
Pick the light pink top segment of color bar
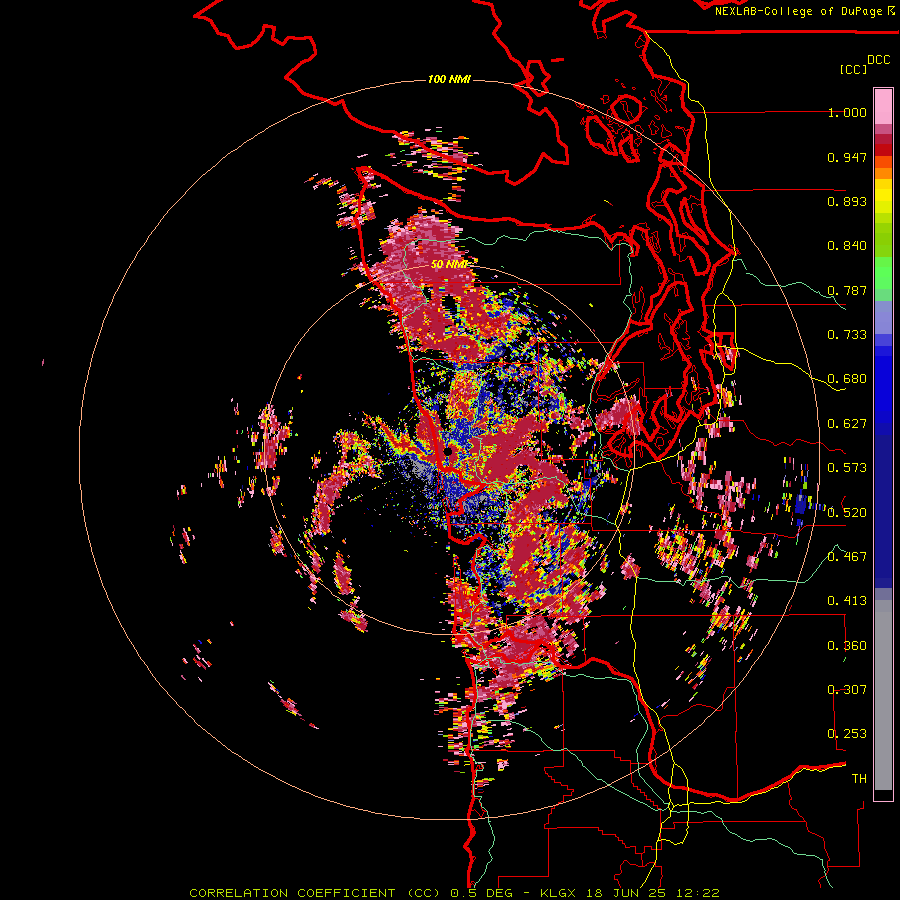click(883, 106)
